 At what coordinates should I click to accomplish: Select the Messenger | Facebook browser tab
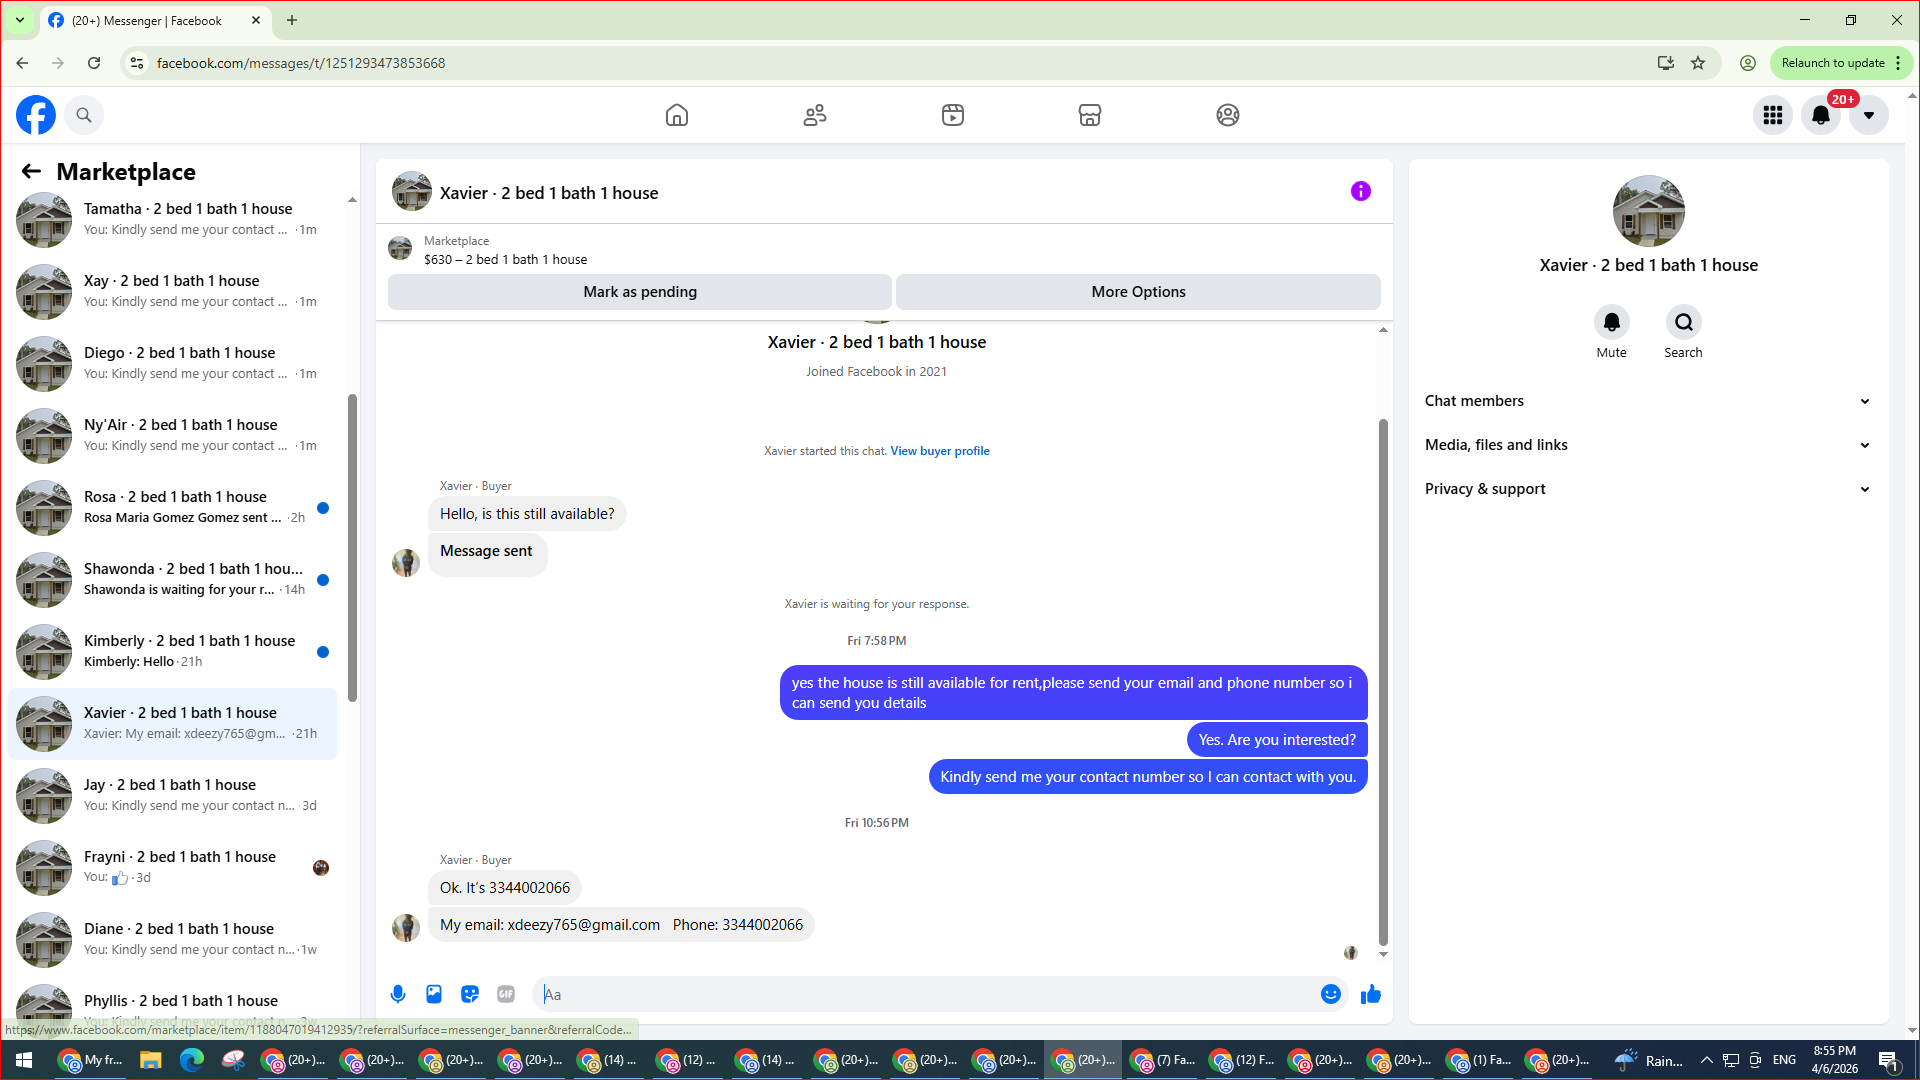tap(157, 20)
